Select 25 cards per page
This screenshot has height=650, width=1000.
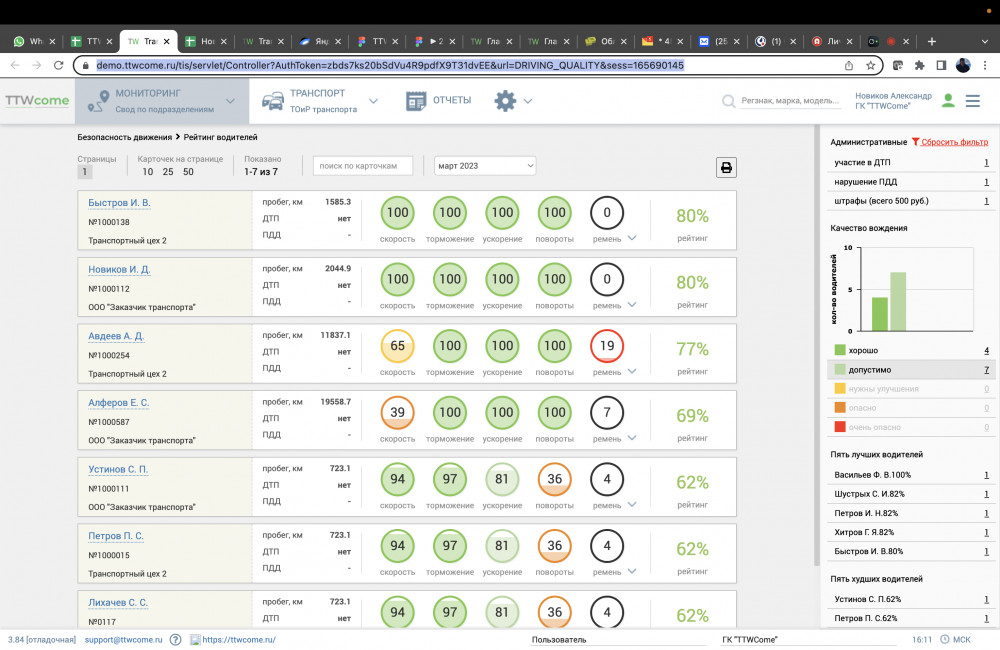tap(167, 172)
